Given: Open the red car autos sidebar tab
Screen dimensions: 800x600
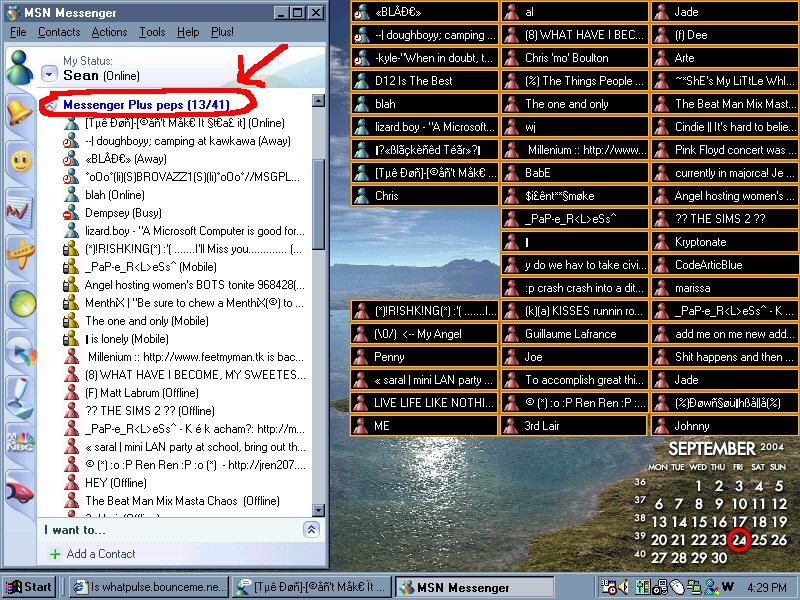Looking at the screenshot, I should (x=19, y=492).
